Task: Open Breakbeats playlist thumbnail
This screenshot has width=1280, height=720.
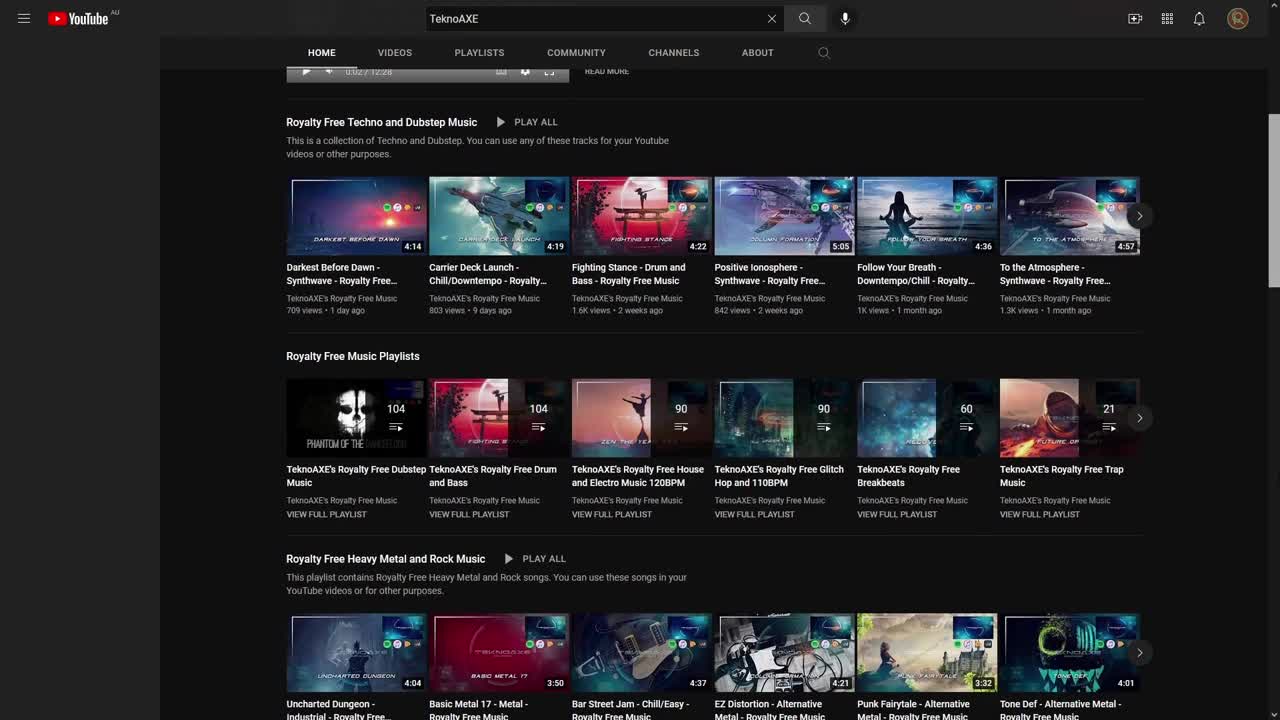Action: pyautogui.click(x=927, y=418)
